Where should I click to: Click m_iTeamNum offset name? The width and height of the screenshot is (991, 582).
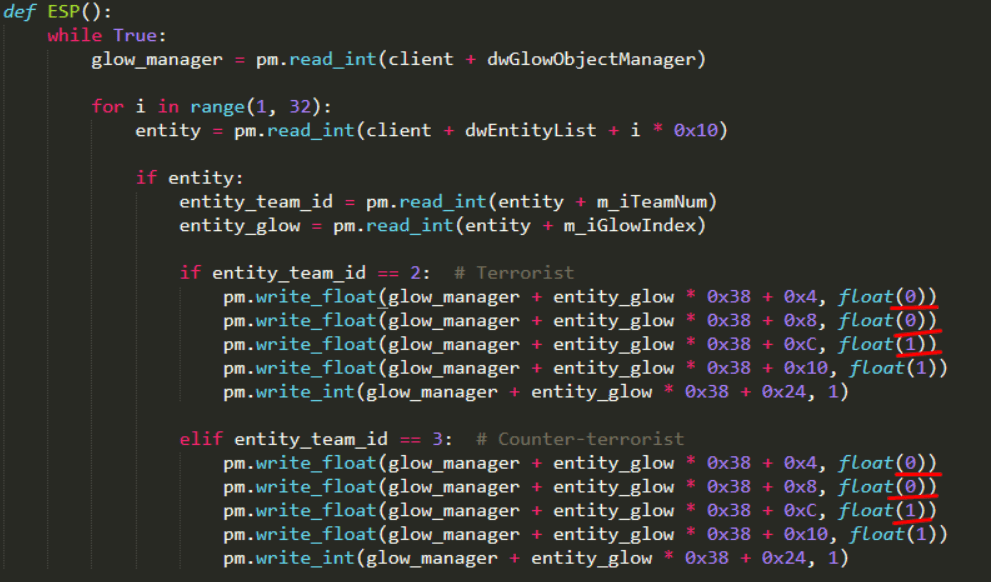tap(651, 202)
